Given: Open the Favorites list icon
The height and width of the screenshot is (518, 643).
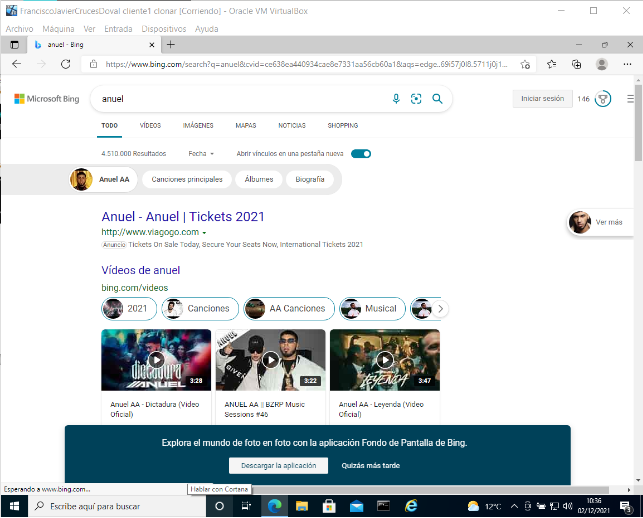Looking at the screenshot, I should pyautogui.click(x=552, y=64).
